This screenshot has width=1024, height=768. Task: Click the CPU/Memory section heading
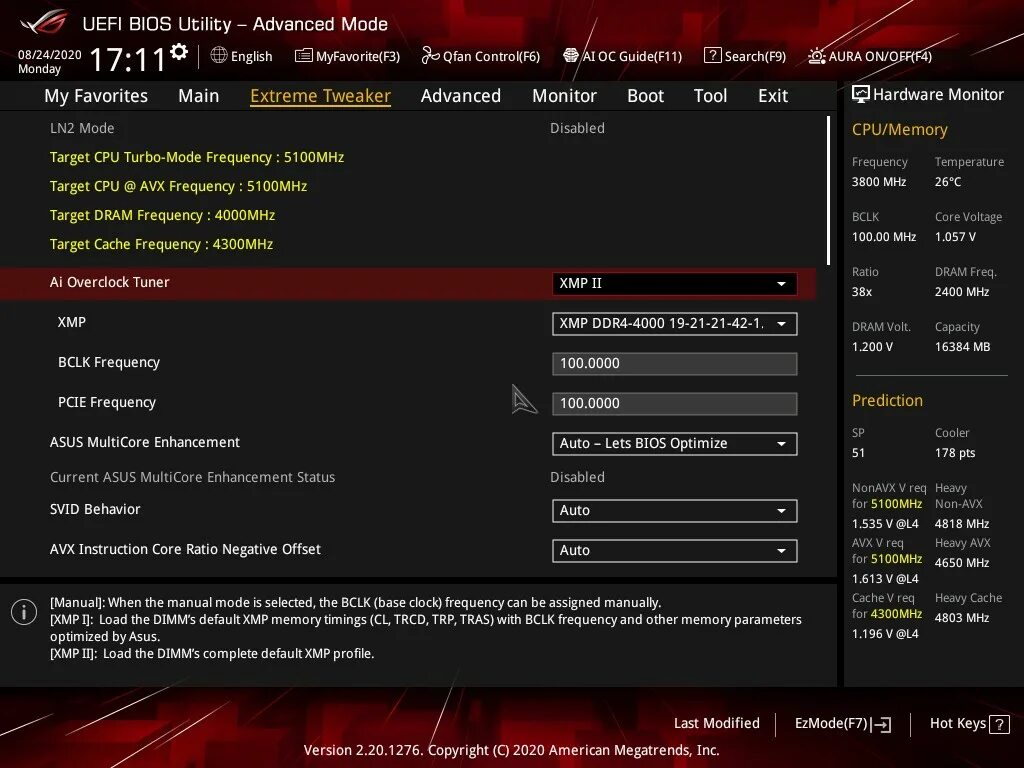click(899, 129)
